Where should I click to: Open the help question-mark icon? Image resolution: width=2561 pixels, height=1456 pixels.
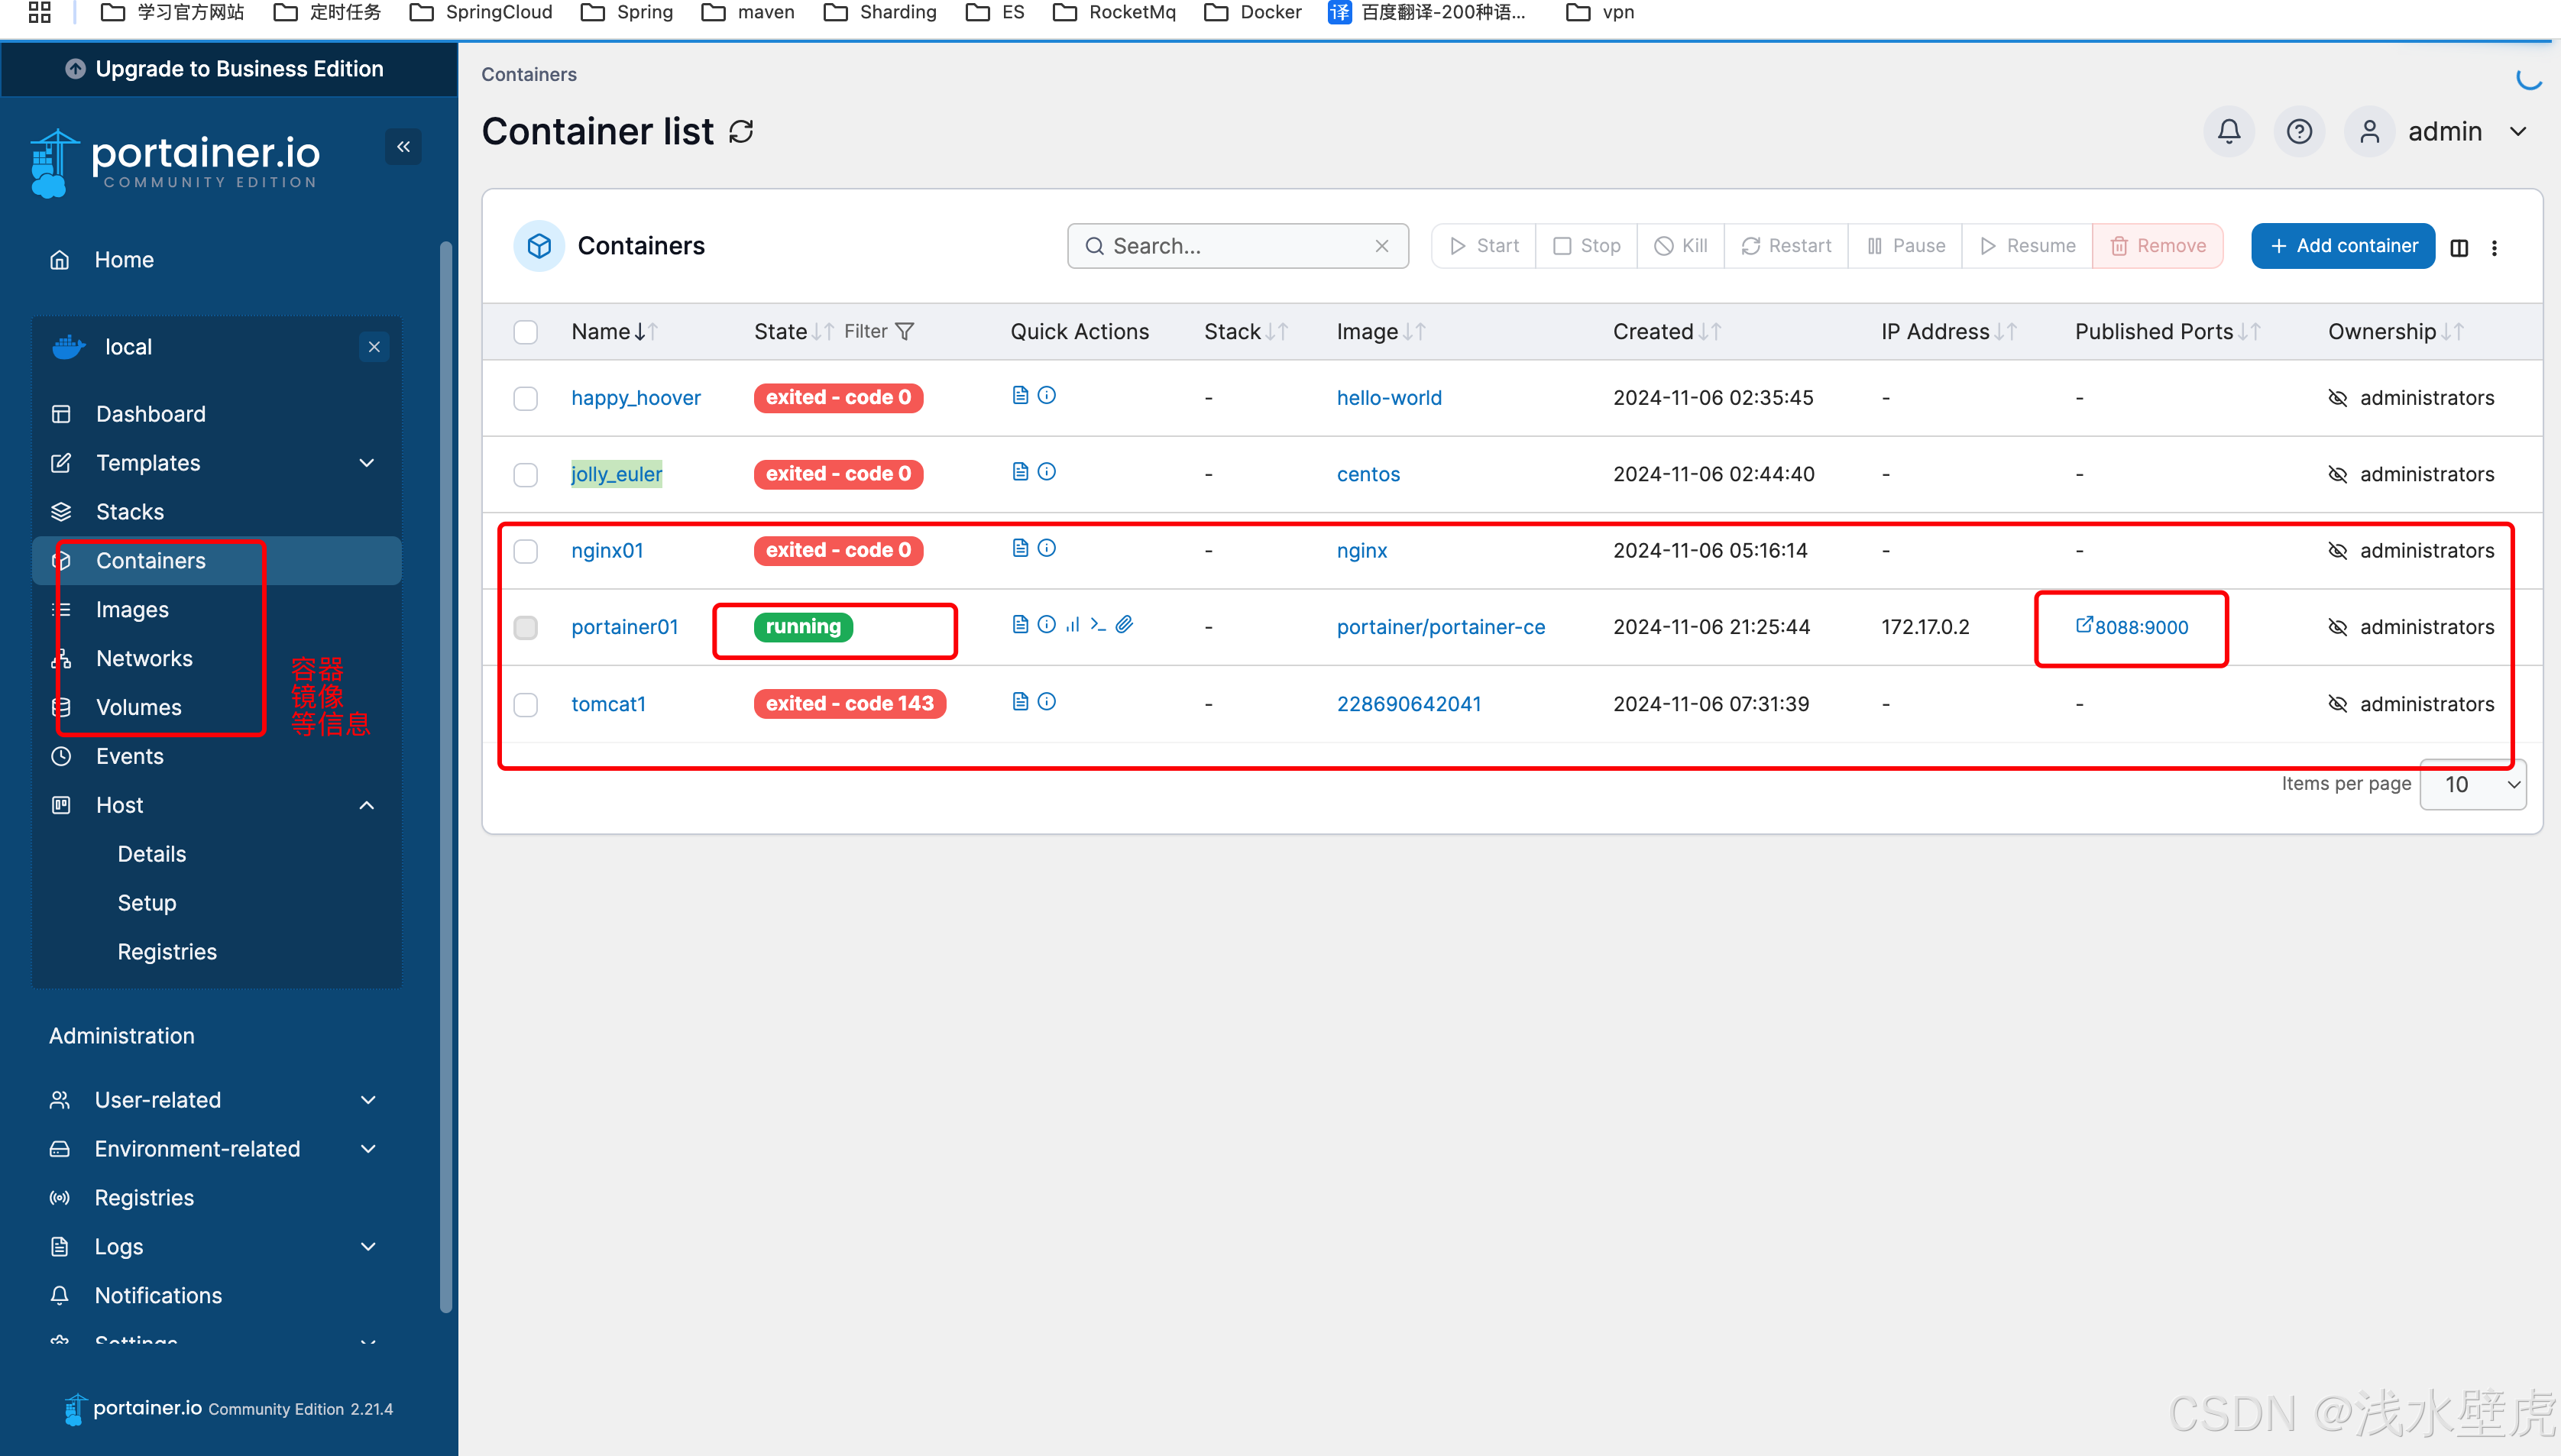pos(2299,131)
